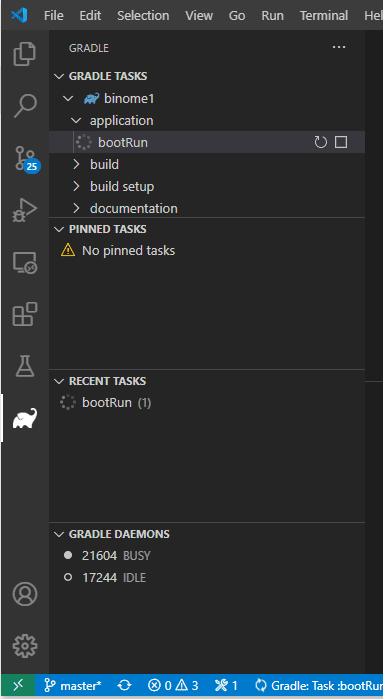Open the Manage gear icon
Viewport: 383px width, 699px height.
[25, 646]
